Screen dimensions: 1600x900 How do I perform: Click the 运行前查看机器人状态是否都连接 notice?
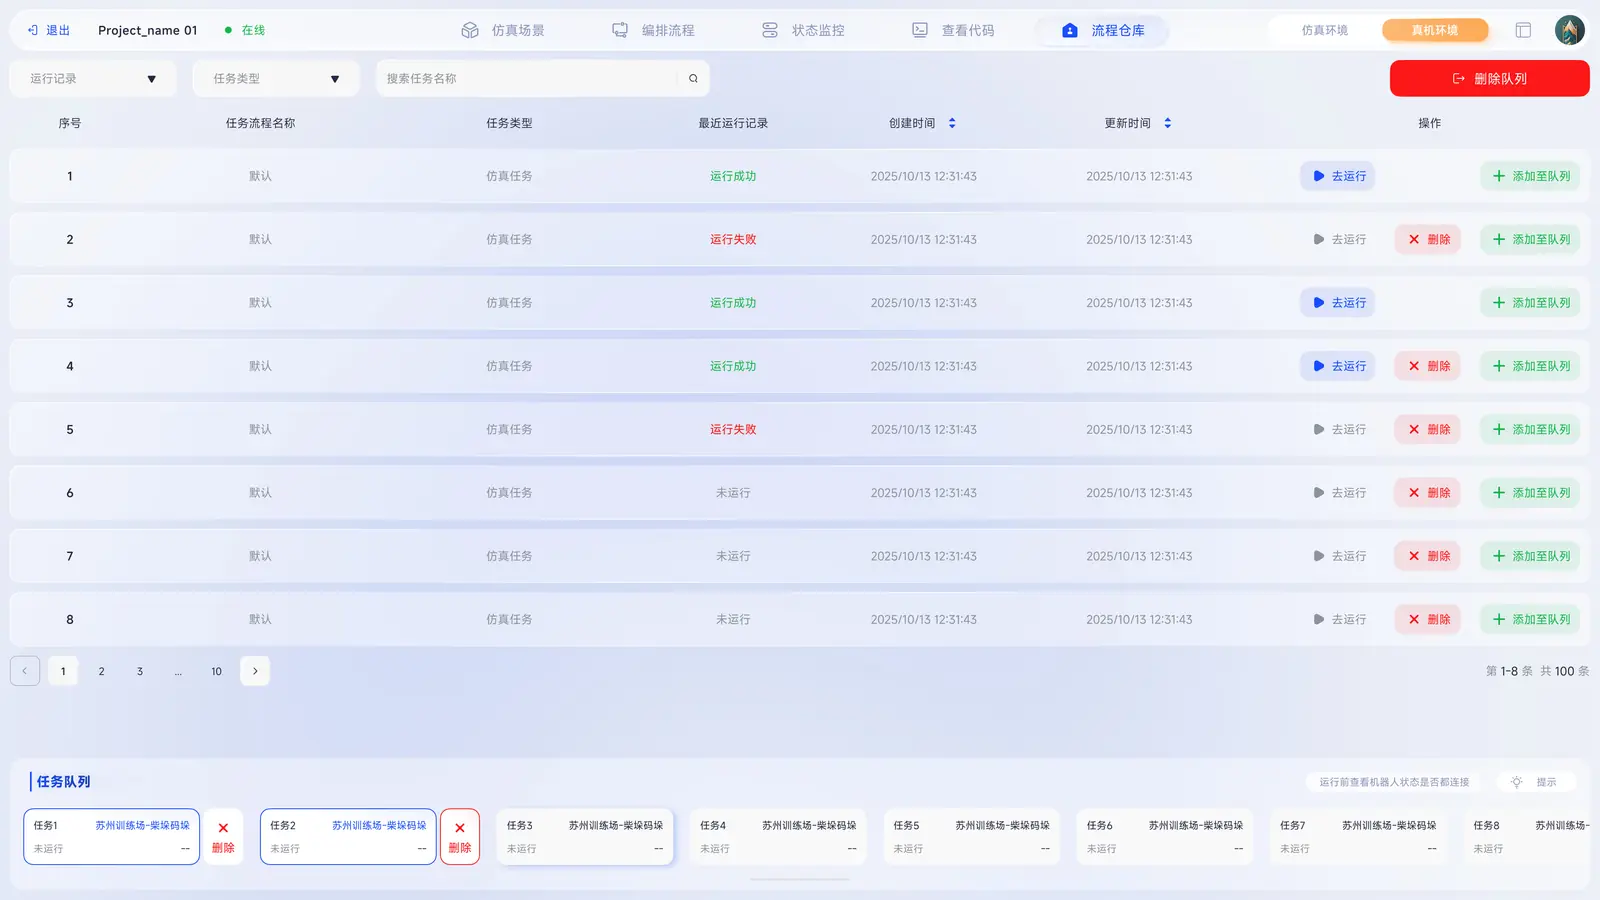pos(1394,782)
